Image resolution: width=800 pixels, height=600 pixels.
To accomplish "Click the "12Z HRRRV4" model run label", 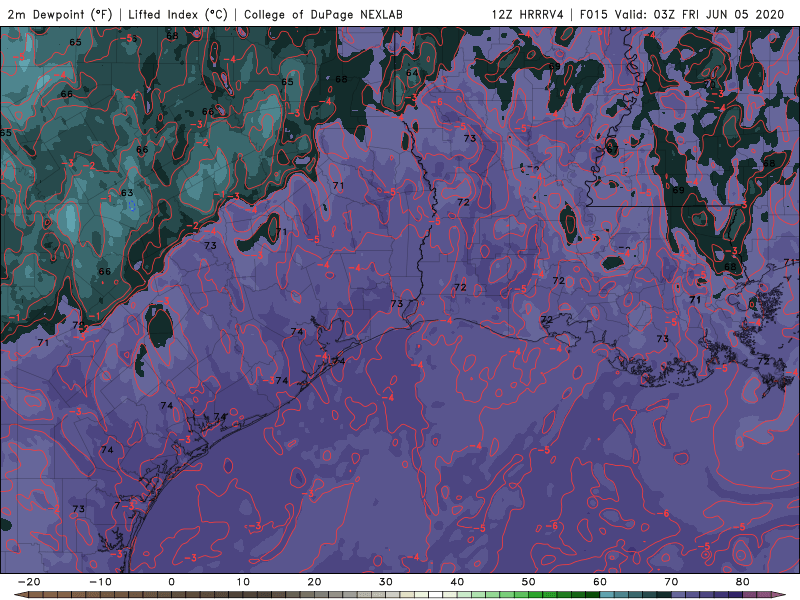I will coord(528,14).
